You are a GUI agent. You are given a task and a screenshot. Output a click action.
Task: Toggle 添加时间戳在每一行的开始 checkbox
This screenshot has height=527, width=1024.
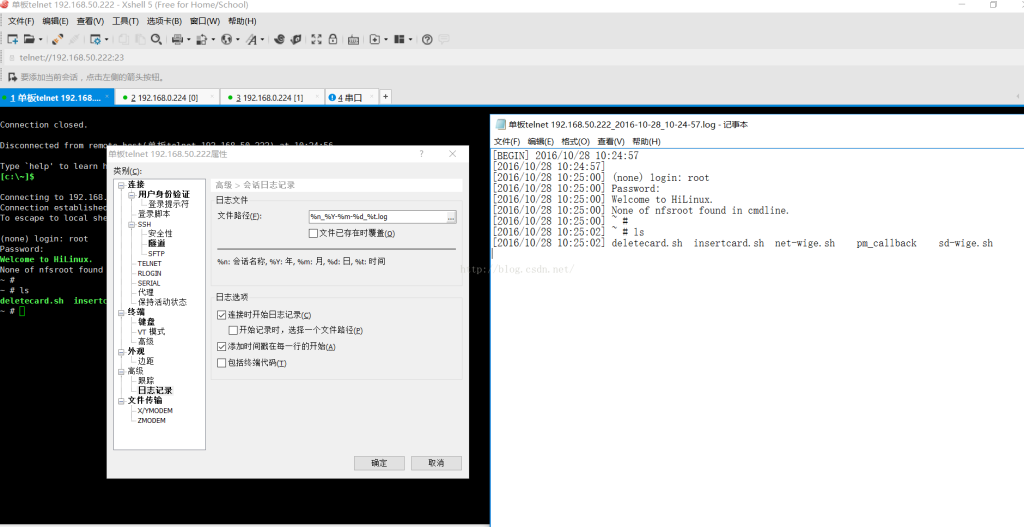(221, 346)
